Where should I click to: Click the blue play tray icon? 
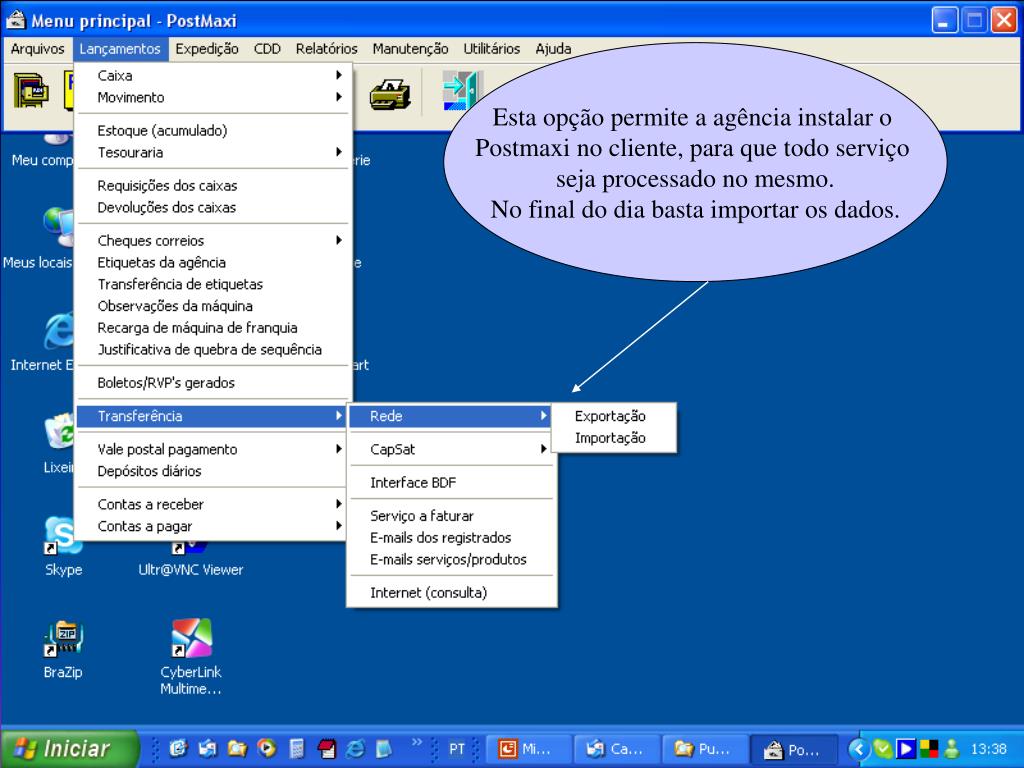tap(906, 749)
